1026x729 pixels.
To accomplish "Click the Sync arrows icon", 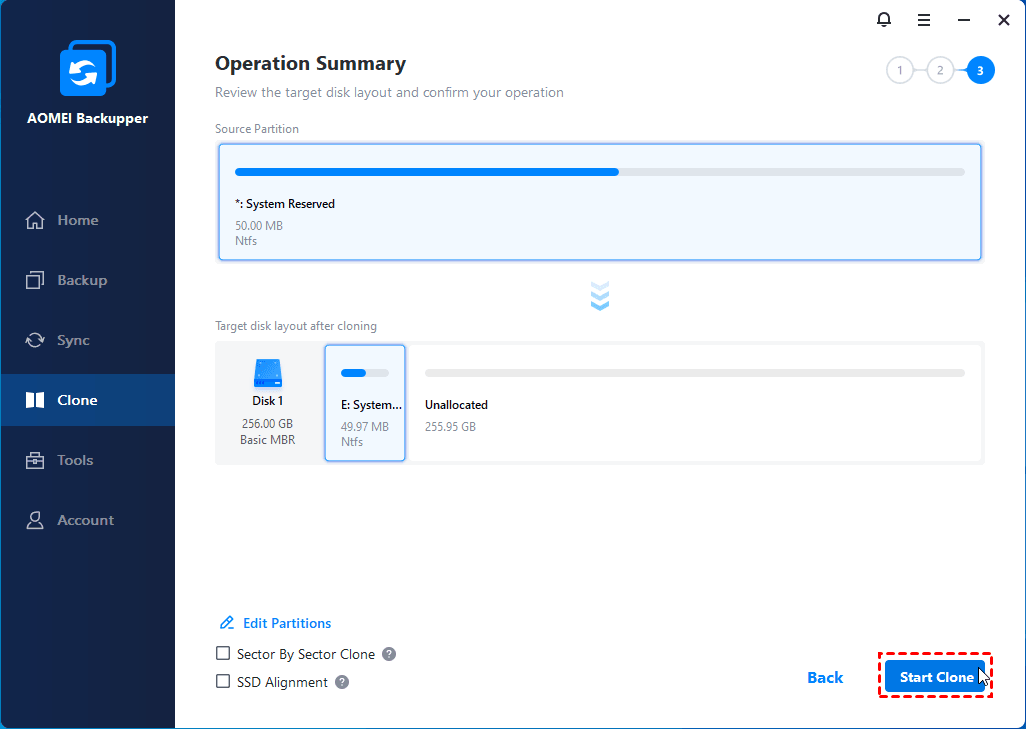I will click(35, 340).
